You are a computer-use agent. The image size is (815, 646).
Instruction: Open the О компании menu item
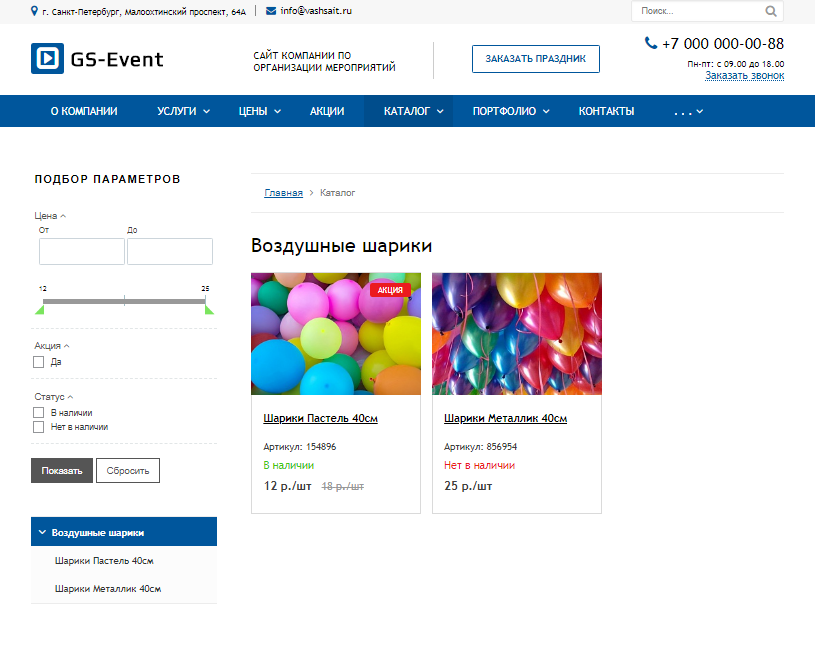pos(84,112)
